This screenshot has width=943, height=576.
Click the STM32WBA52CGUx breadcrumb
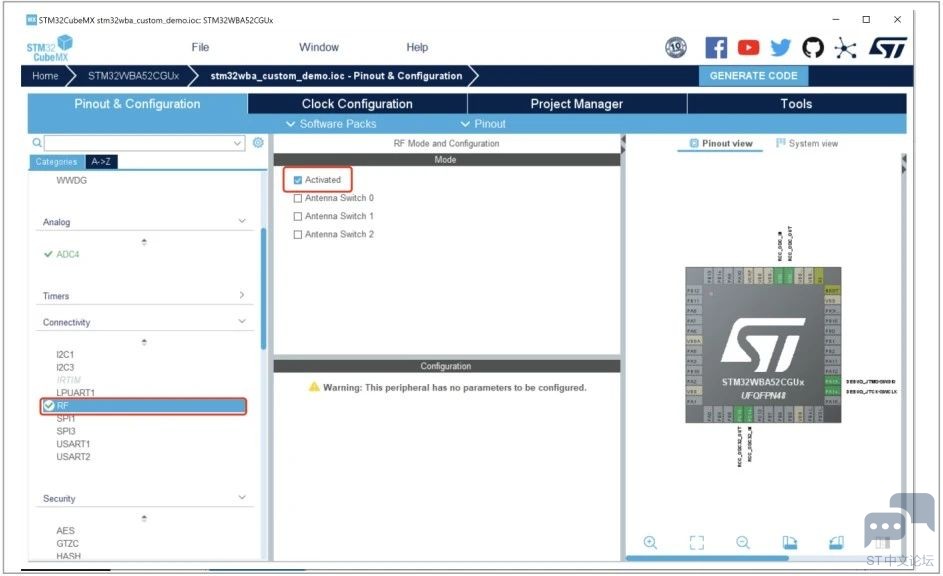pos(134,76)
